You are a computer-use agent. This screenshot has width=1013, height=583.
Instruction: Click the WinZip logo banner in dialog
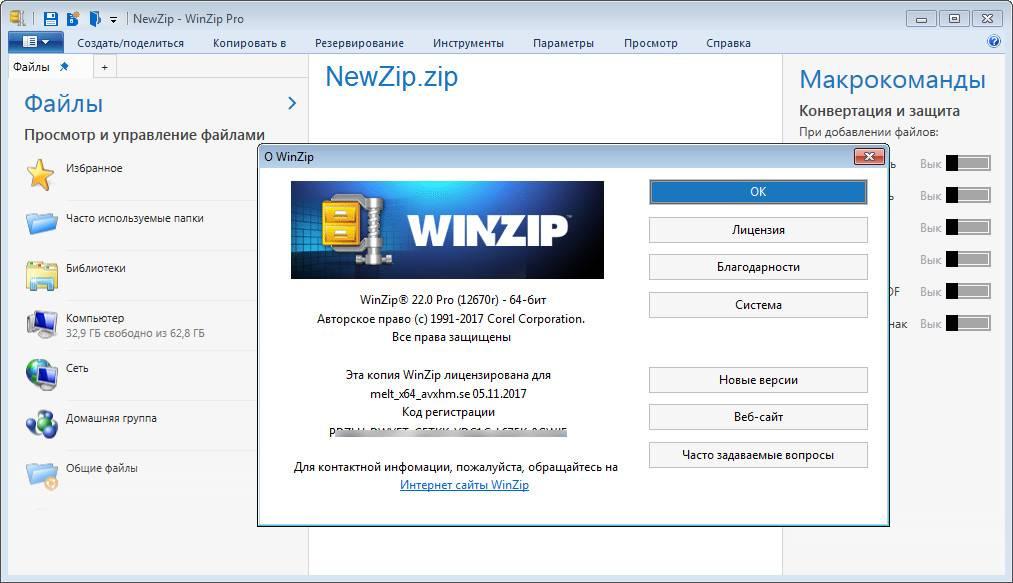447,229
